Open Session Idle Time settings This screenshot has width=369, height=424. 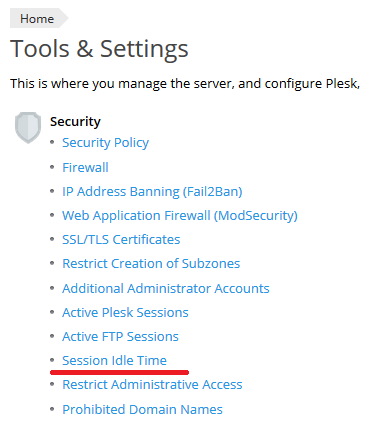click(114, 360)
